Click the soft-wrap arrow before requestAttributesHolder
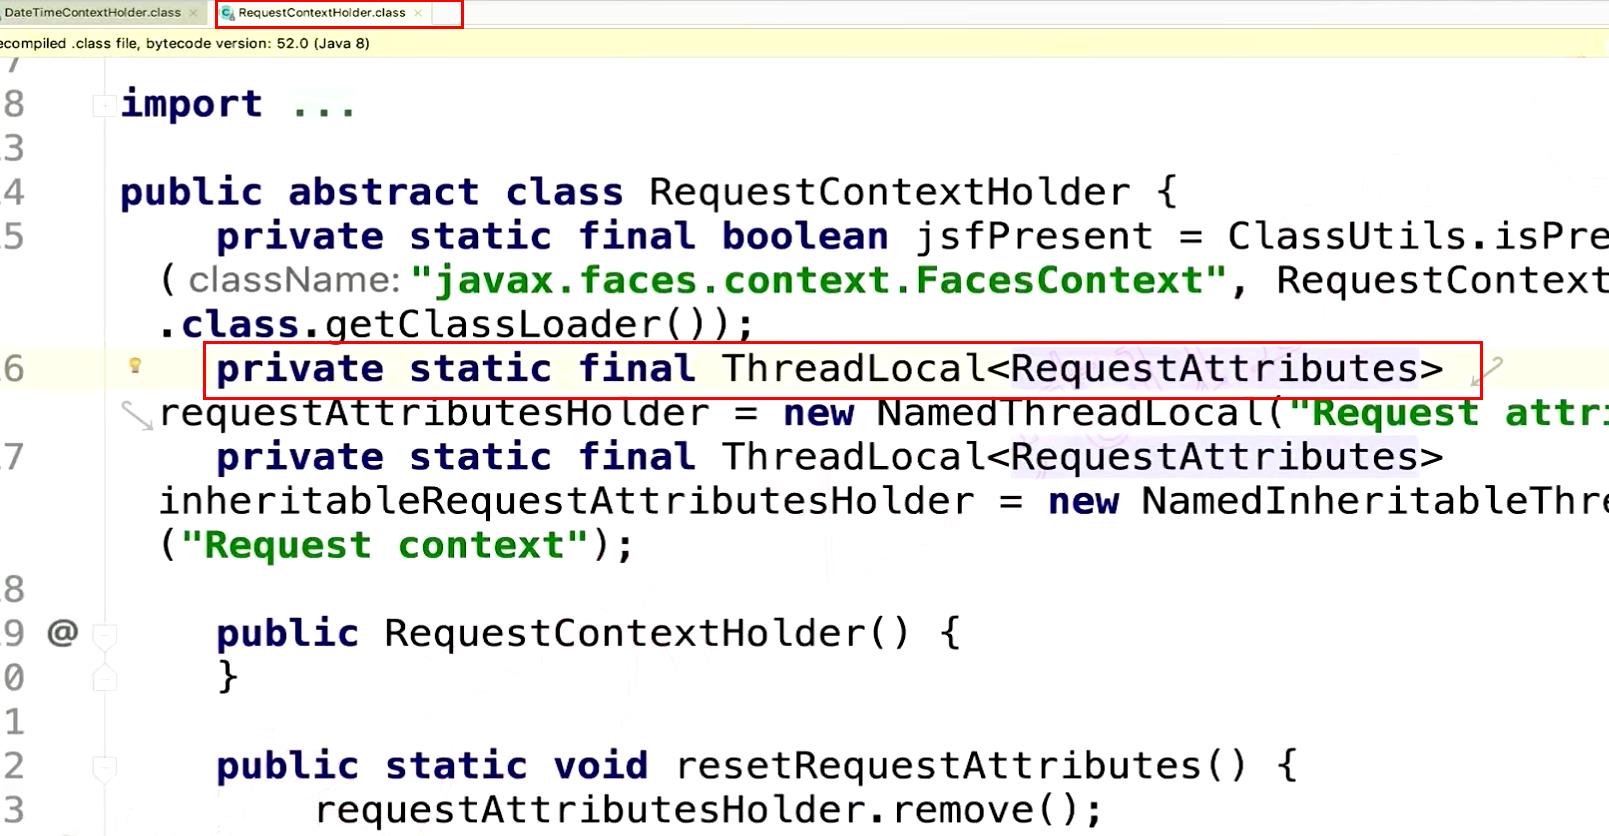This screenshot has height=836, width=1609. [138, 415]
